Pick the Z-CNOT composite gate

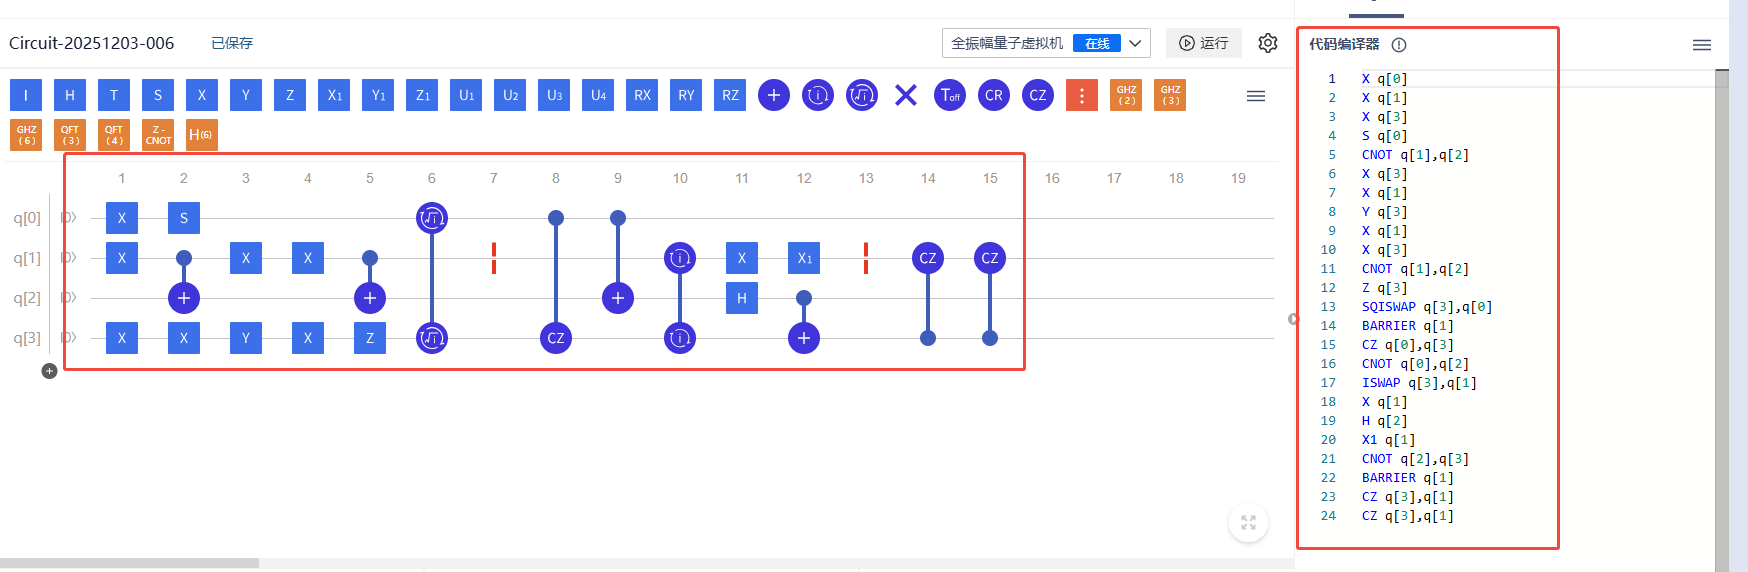[x=158, y=135]
